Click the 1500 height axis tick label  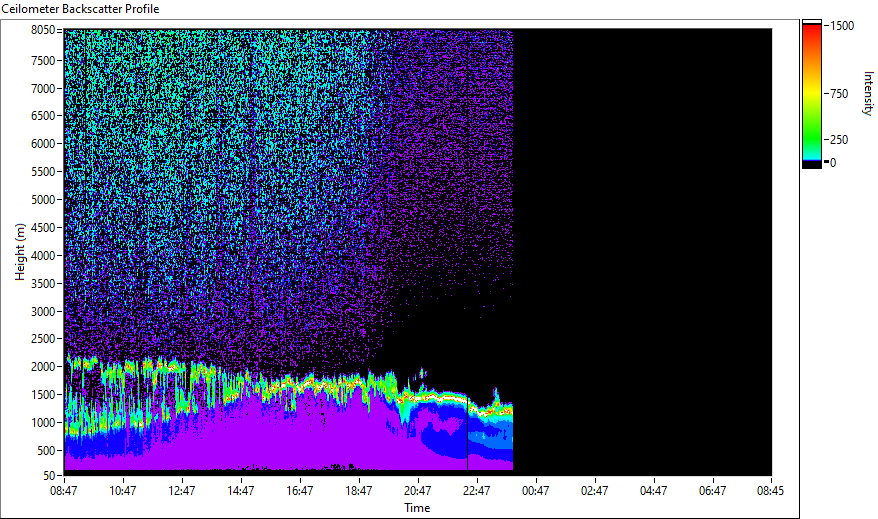tap(43, 395)
